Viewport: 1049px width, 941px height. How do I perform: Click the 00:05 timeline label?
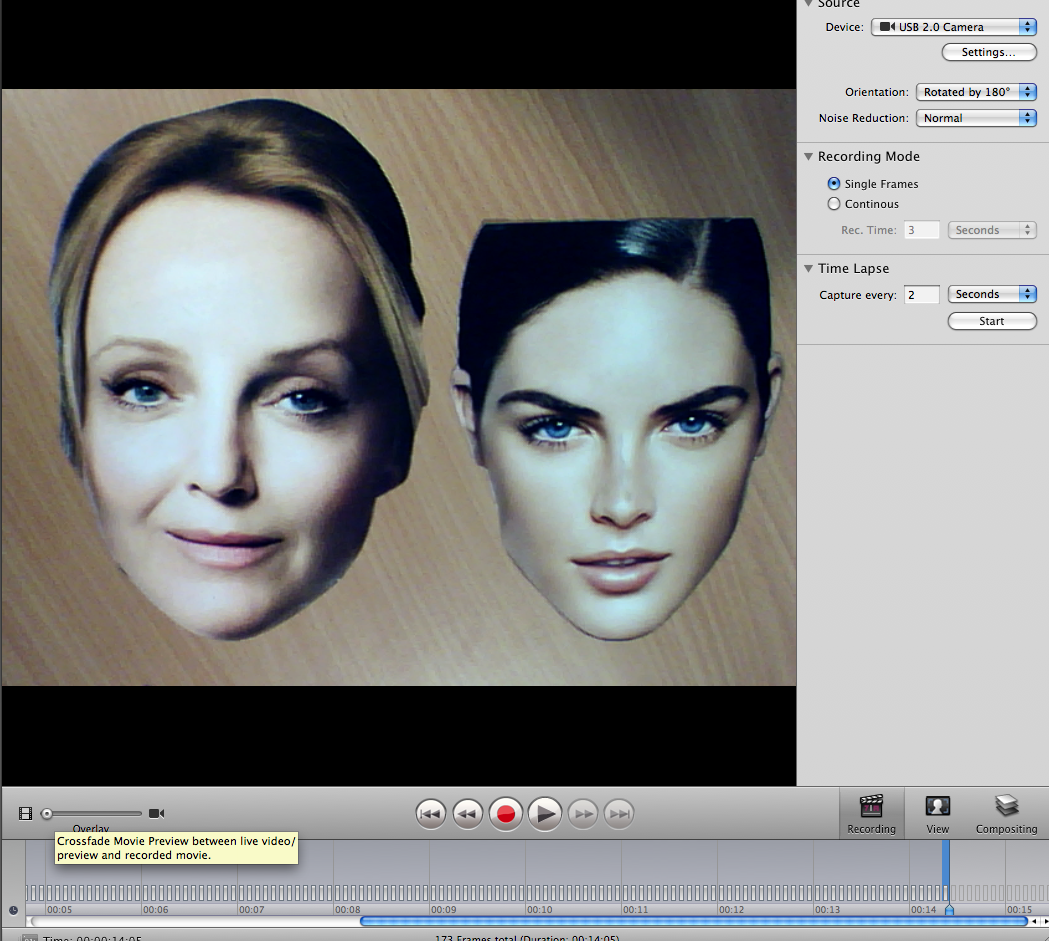[60, 910]
